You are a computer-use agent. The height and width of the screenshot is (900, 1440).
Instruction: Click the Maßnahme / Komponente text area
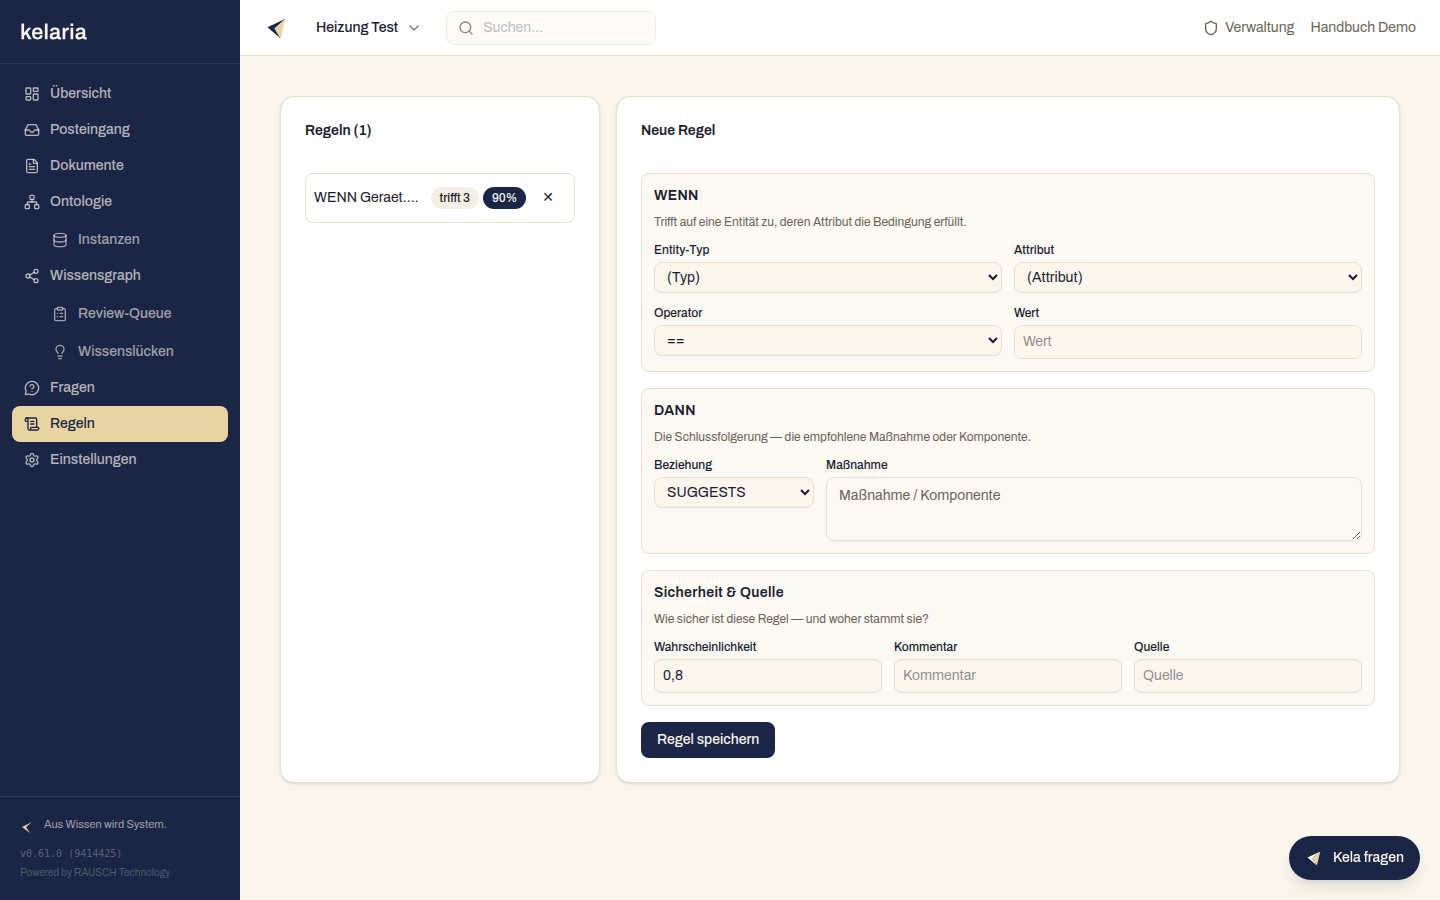click(1094, 509)
